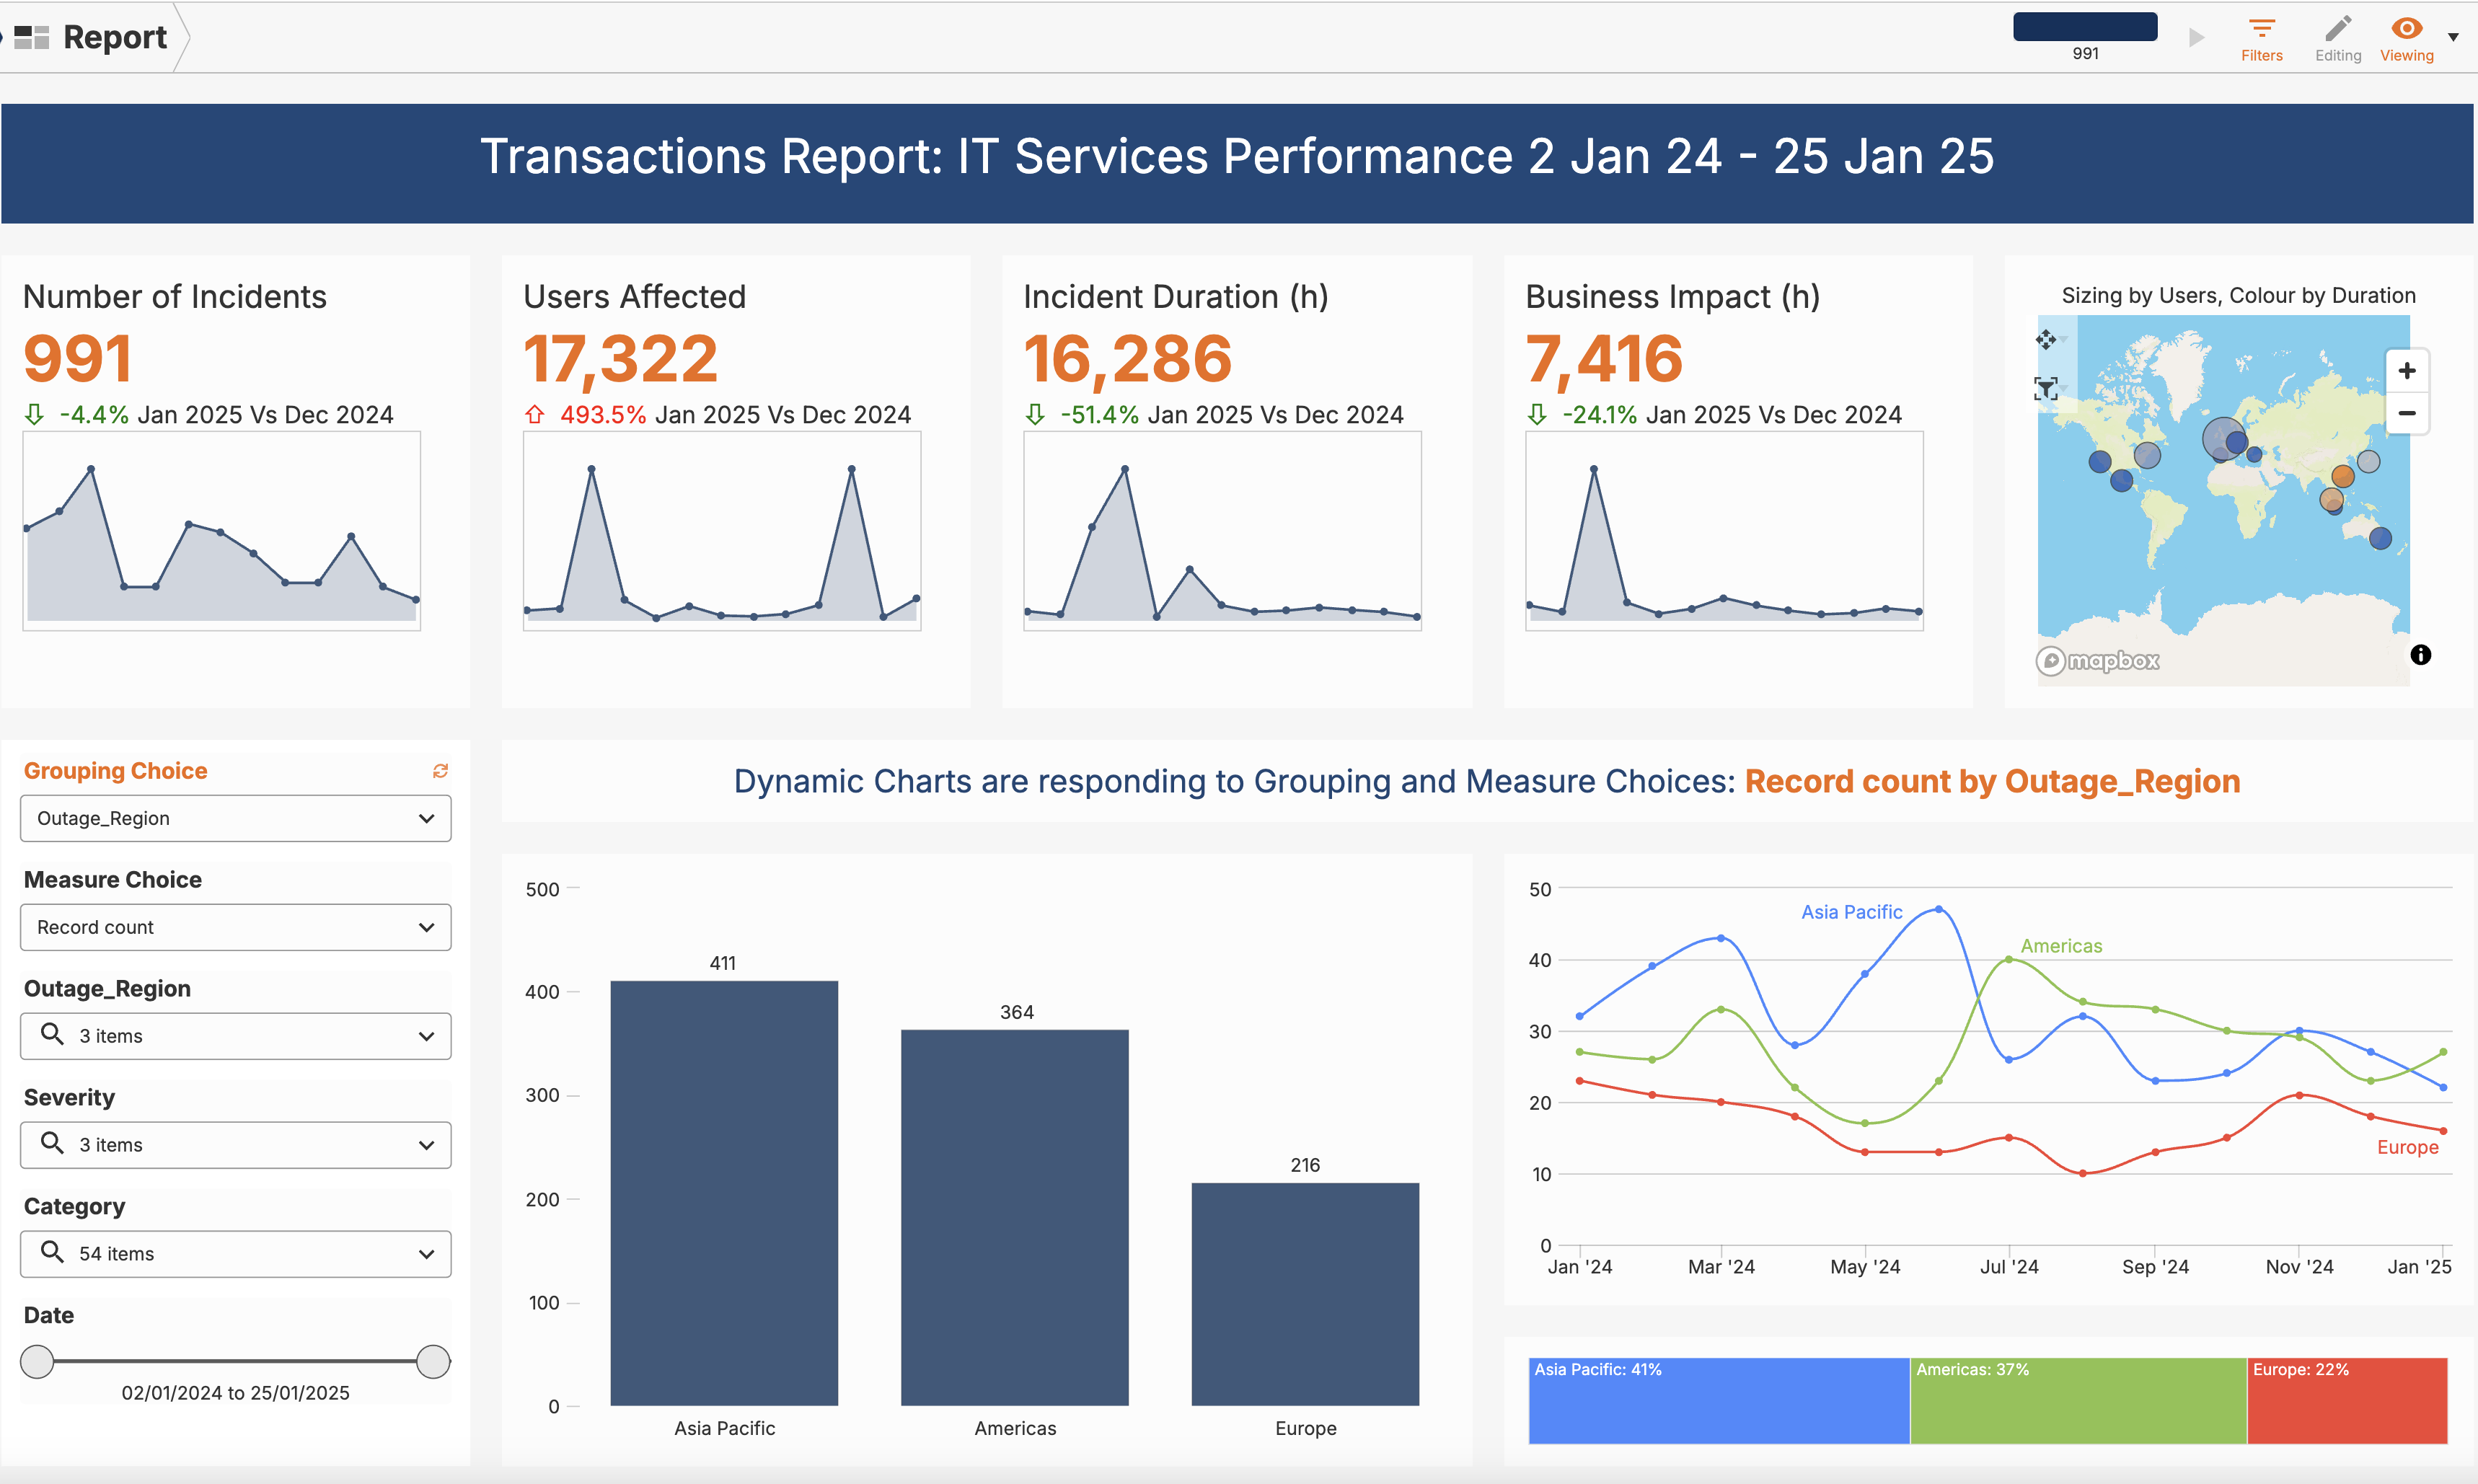This screenshot has width=2478, height=1484.
Task: Select the map filter selection tool icon
Action: click(x=2046, y=388)
